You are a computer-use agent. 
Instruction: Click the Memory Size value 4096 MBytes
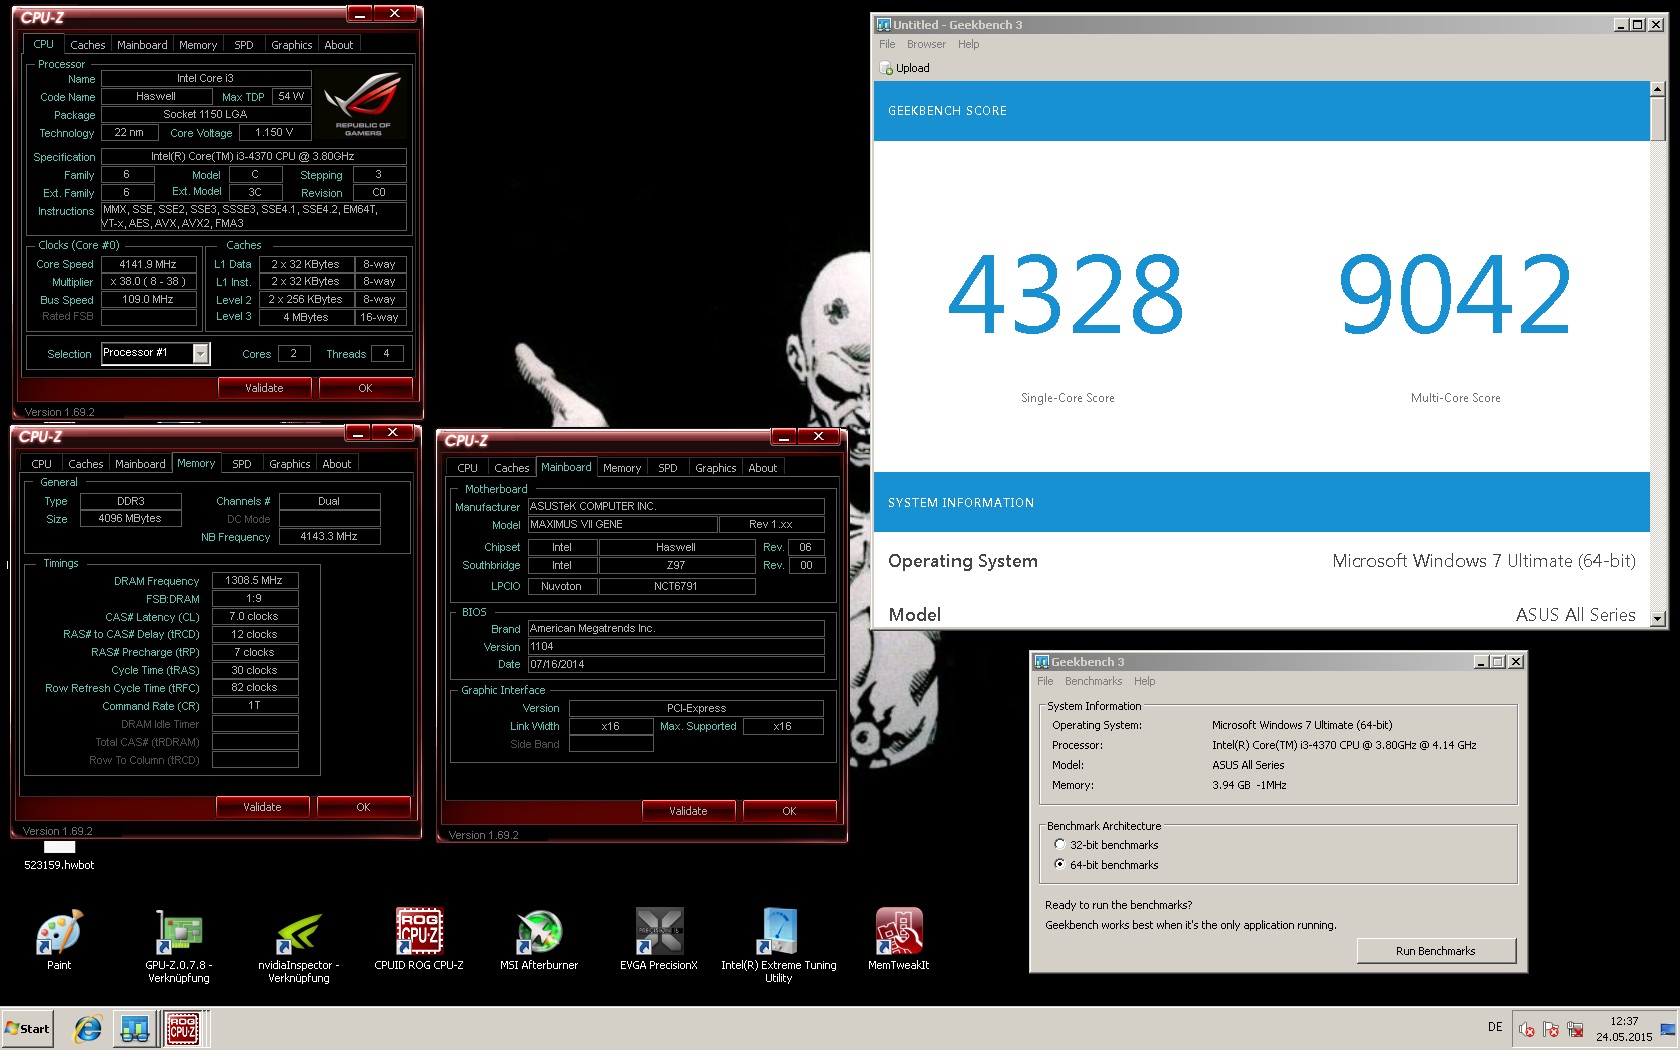(x=130, y=518)
